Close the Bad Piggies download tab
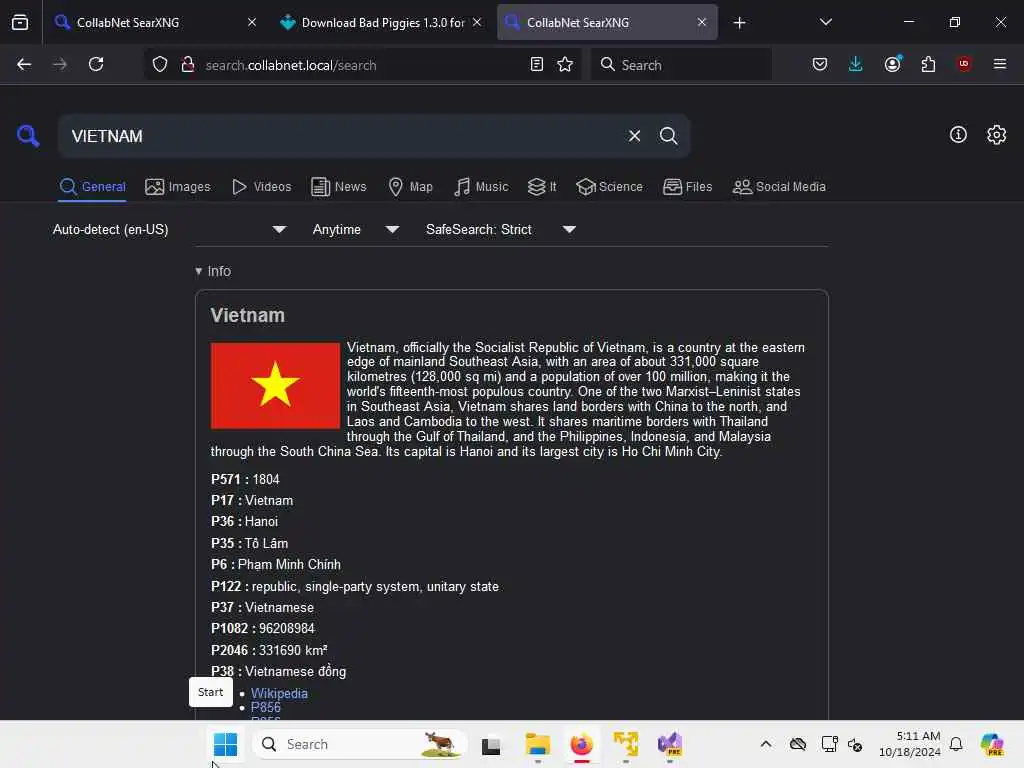 click(x=477, y=22)
